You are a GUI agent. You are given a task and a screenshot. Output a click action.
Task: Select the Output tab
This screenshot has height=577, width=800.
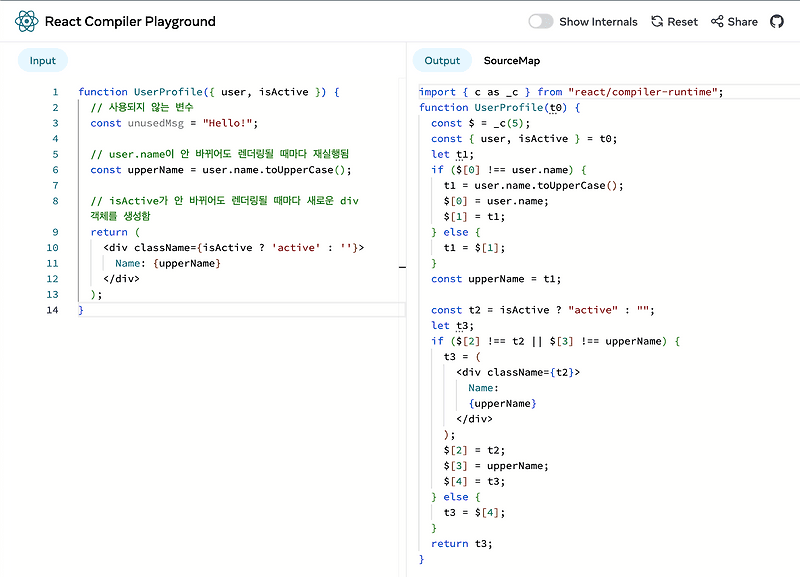click(x=442, y=61)
